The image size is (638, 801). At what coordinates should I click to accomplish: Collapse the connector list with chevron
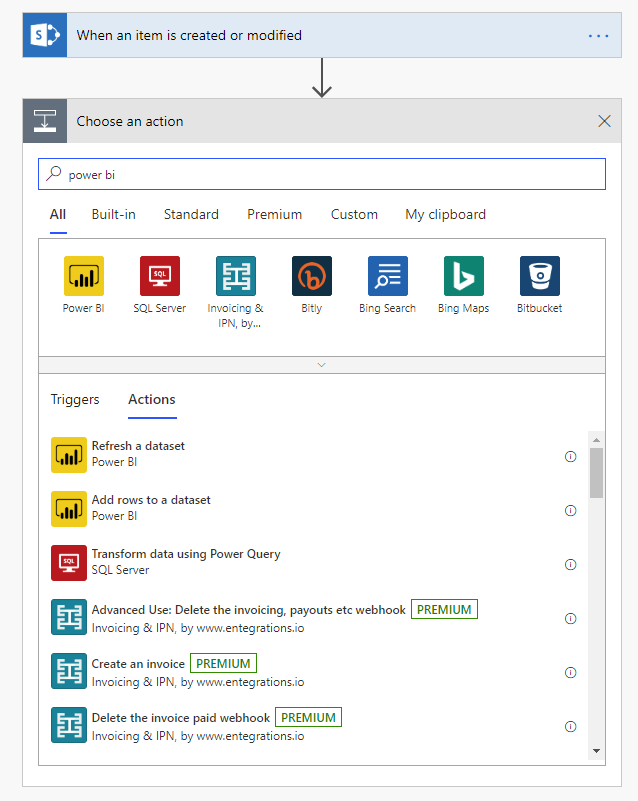(x=321, y=365)
